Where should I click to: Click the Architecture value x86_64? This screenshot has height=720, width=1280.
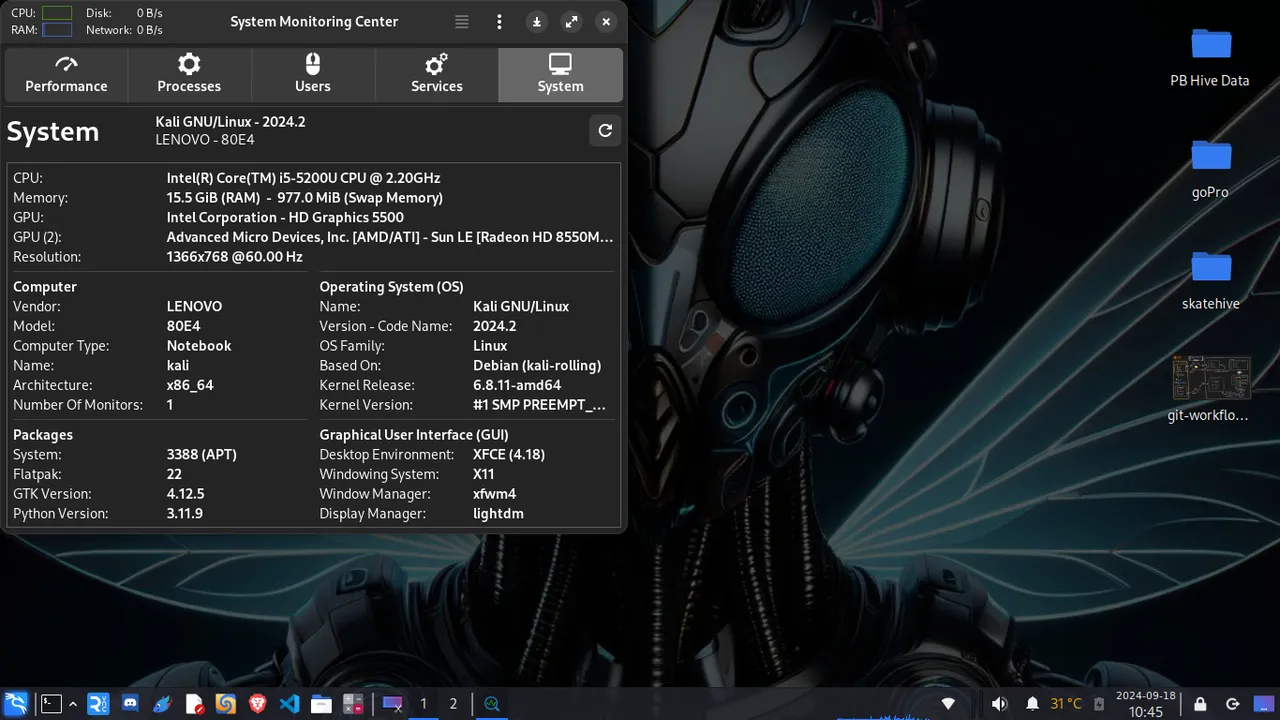[190, 385]
